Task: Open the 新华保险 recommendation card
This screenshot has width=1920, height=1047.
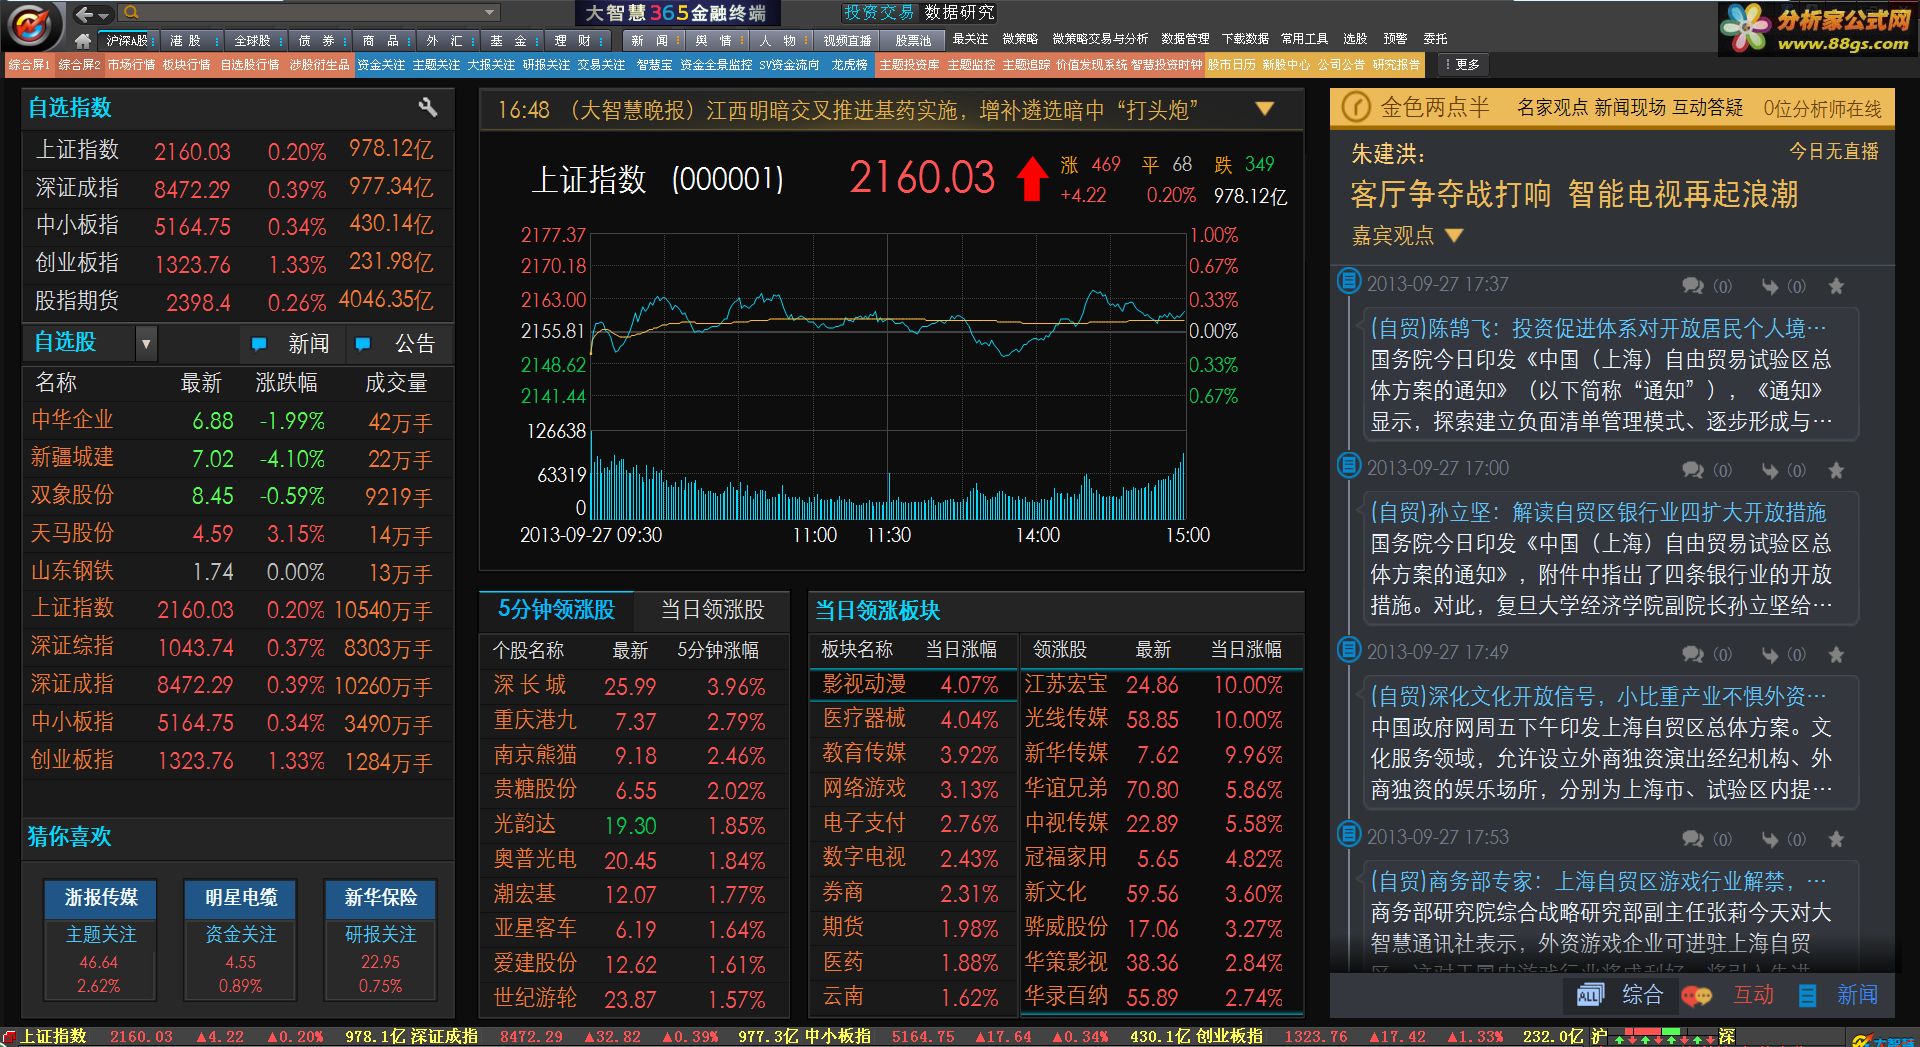Action: (x=380, y=939)
